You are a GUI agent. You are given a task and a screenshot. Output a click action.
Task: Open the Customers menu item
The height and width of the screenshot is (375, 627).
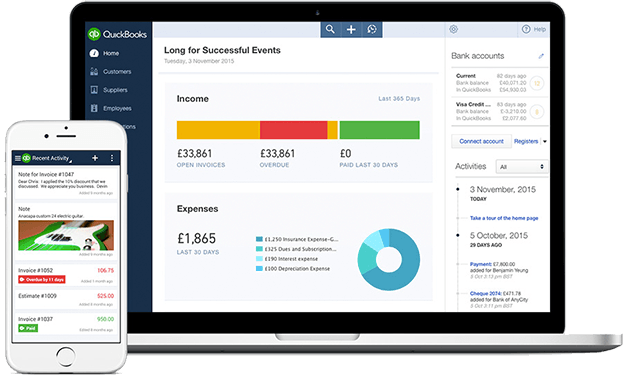(x=117, y=72)
